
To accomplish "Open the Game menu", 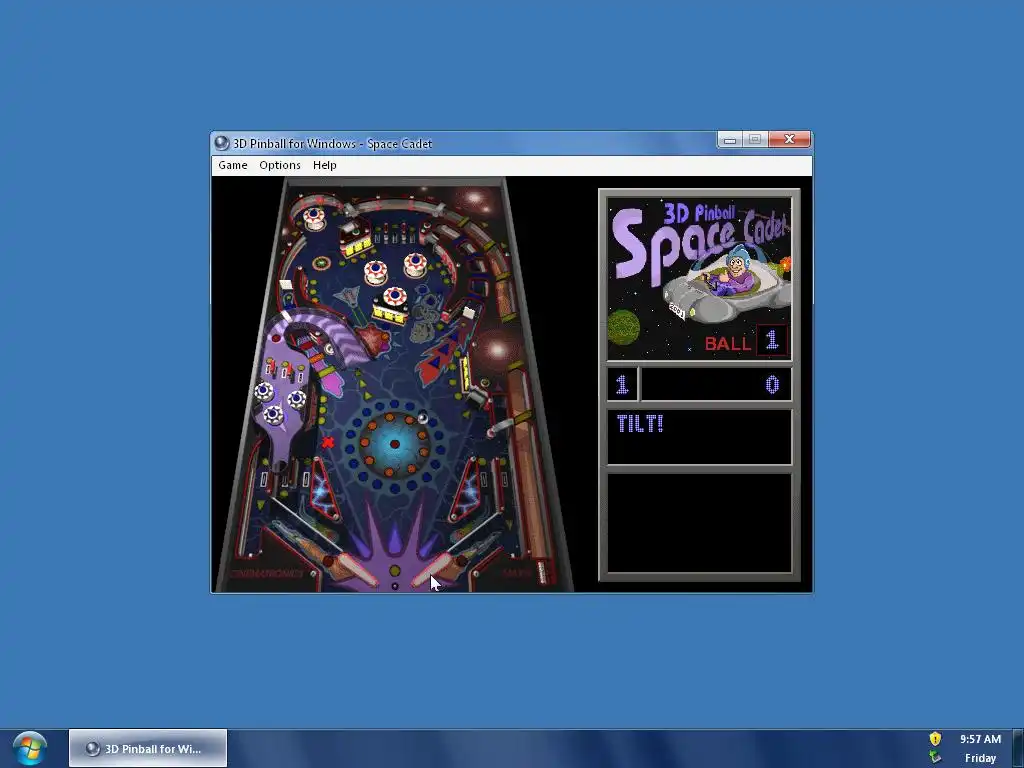I will [x=232, y=165].
